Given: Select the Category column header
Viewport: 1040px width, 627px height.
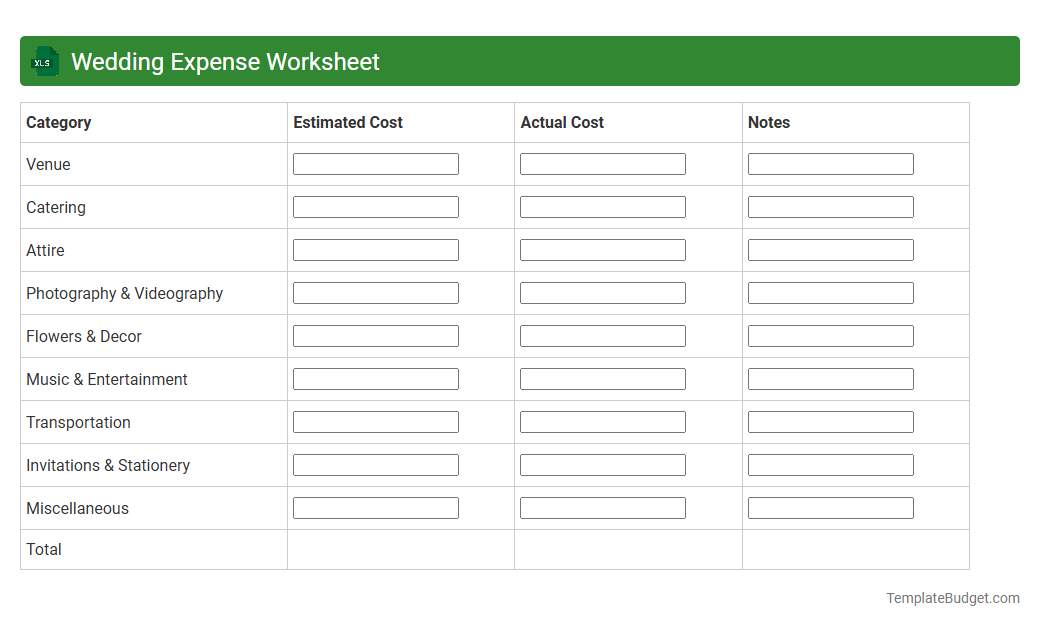Looking at the screenshot, I should (58, 122).
